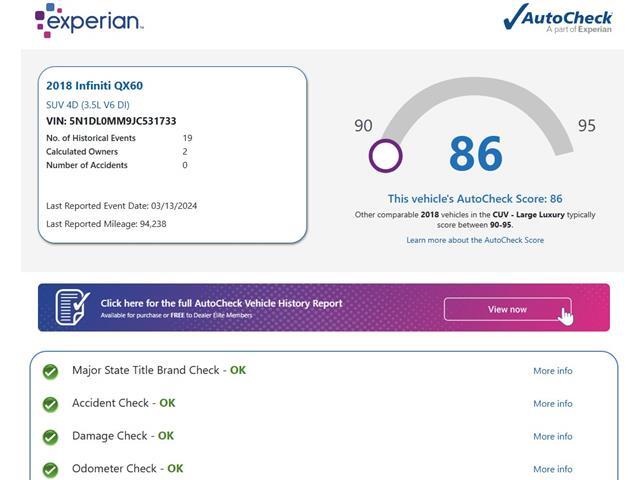This screenshot has height=480, width=640.
Task: Click the gray score gauge arc
Action: coord(476,88)
